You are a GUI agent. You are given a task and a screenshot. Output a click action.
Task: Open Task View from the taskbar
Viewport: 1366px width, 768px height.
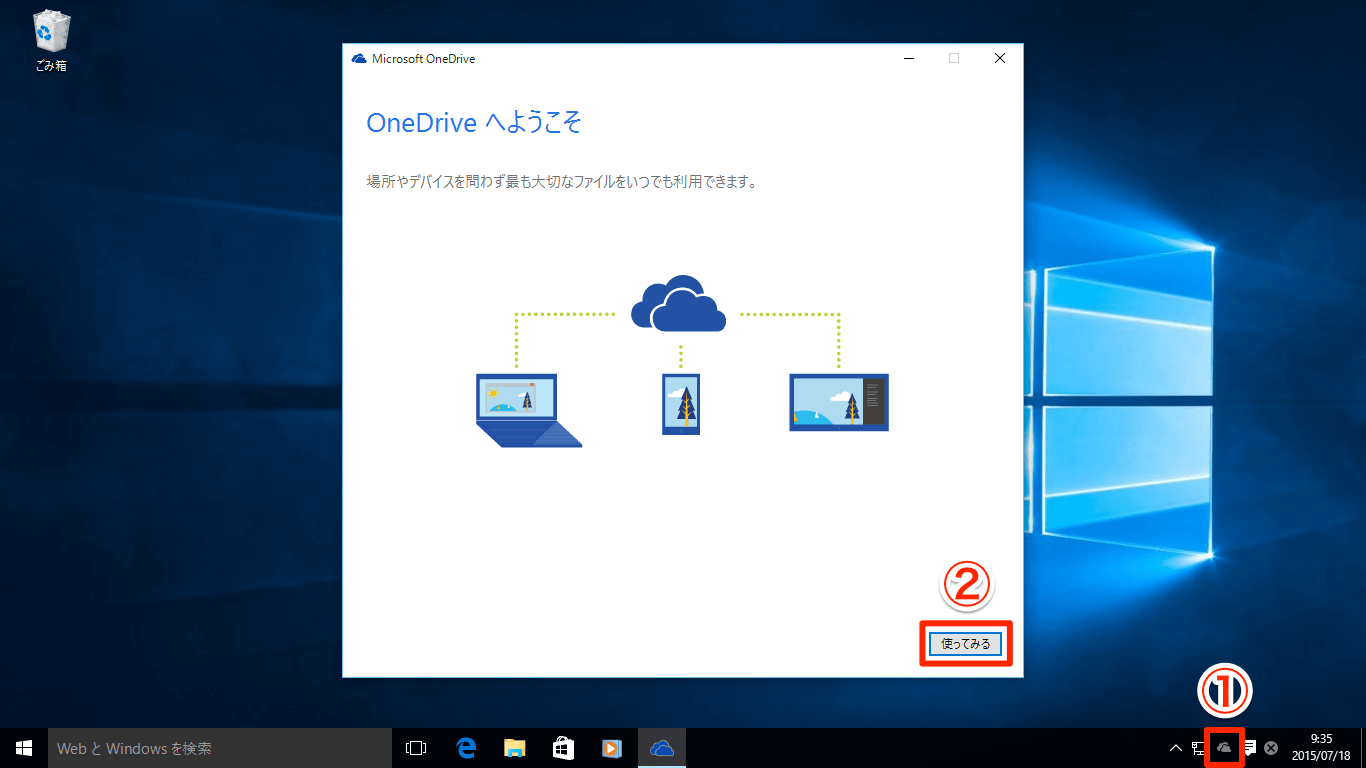pyautogui.click(x=416, y=748)
